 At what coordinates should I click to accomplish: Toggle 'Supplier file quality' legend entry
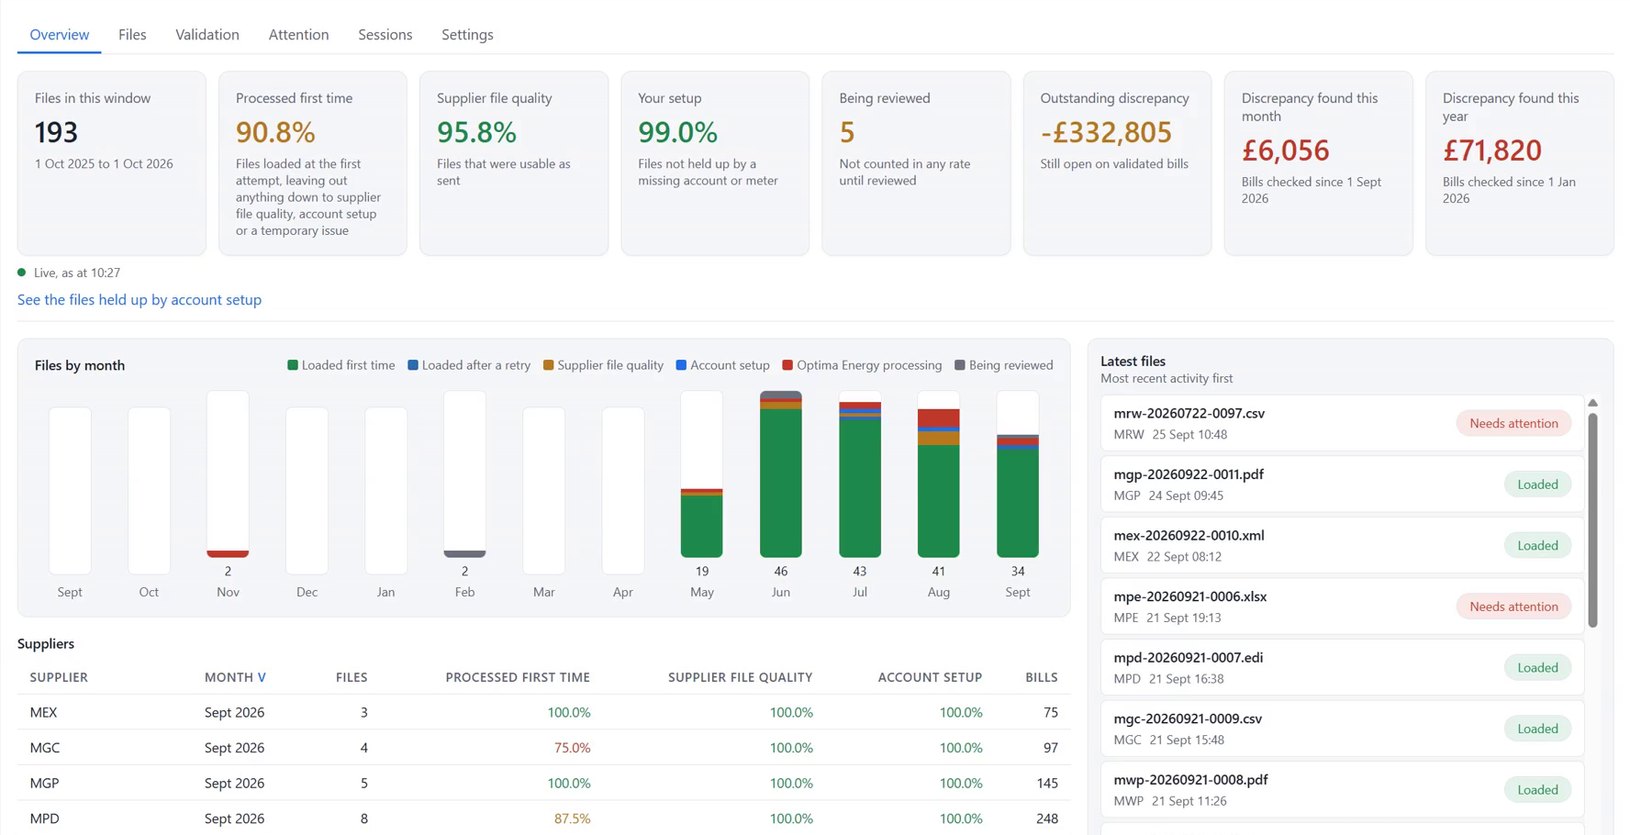pos(603,365)
